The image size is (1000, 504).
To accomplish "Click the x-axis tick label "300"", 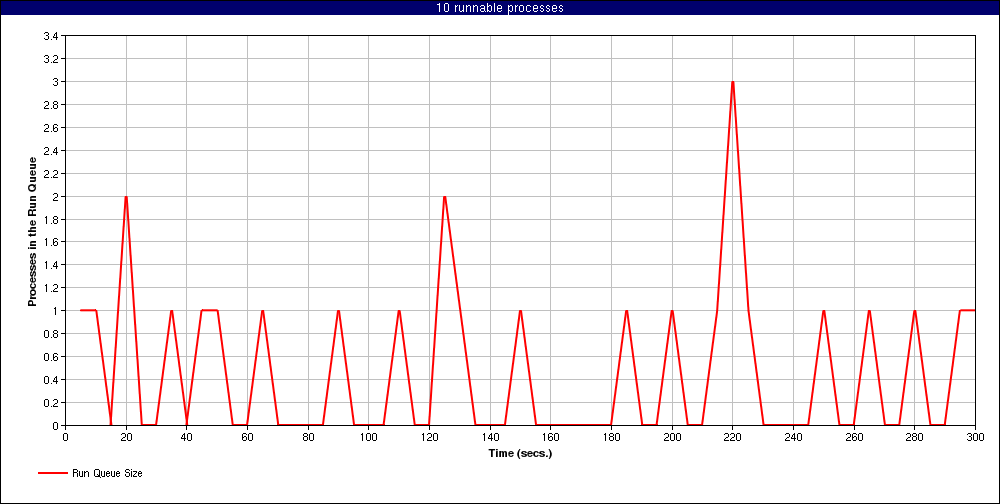I will click(x=975, y=438).
